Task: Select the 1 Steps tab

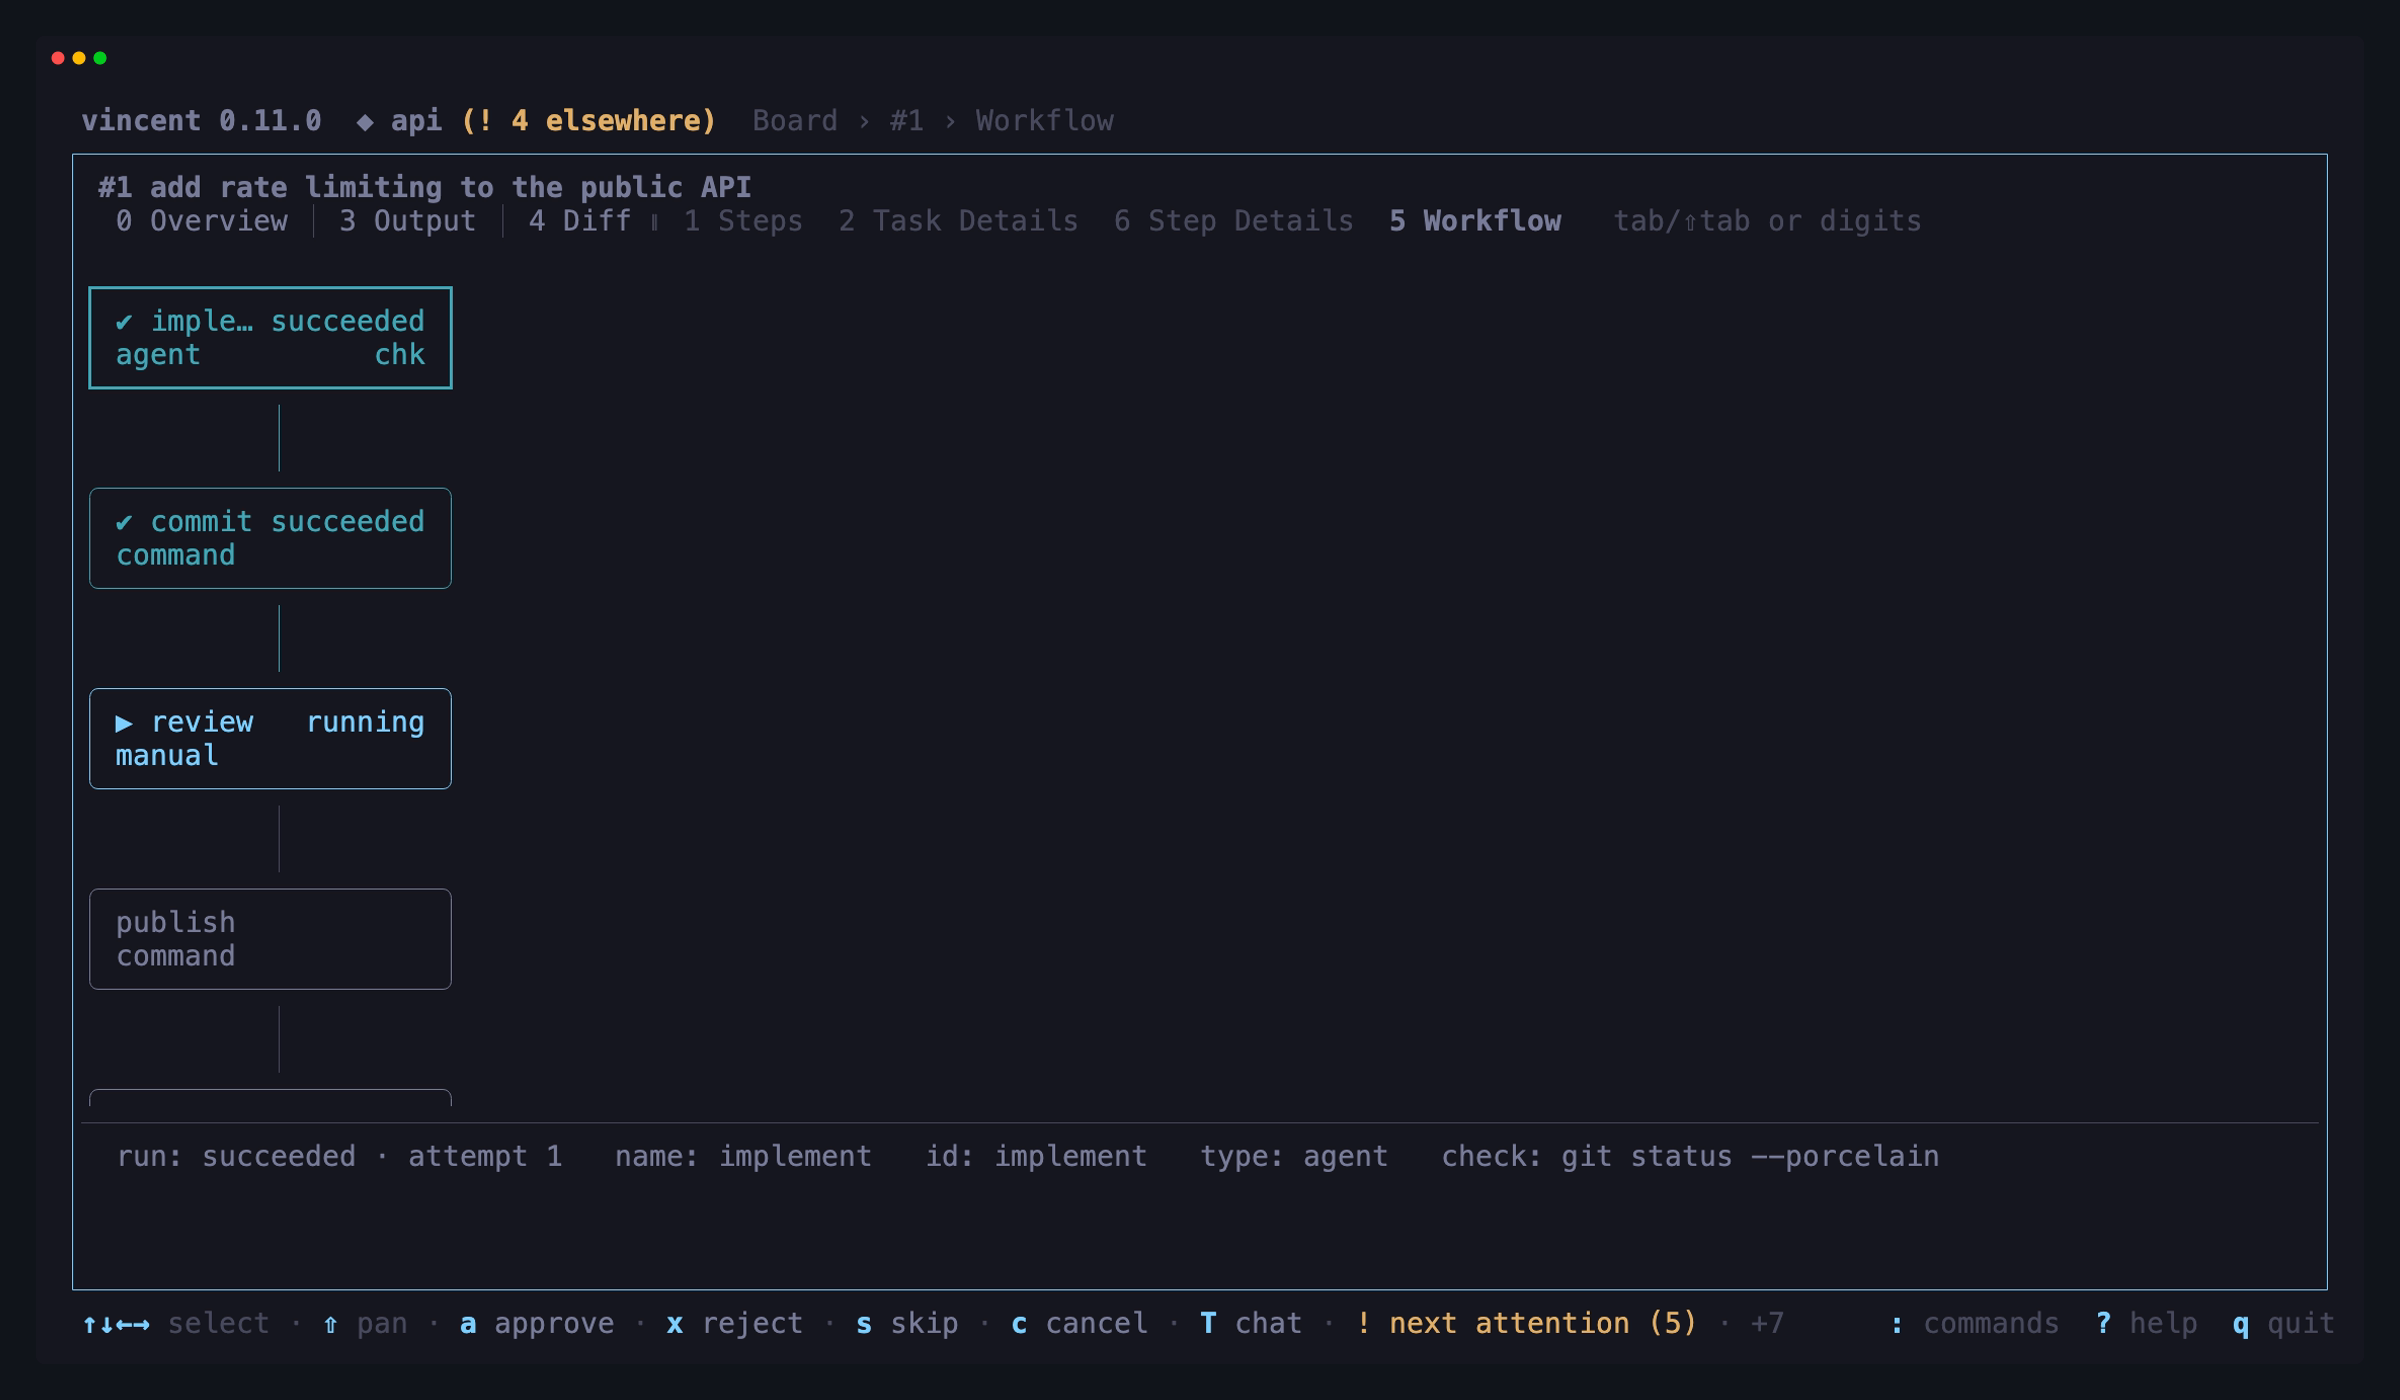Action: [743, 221]
